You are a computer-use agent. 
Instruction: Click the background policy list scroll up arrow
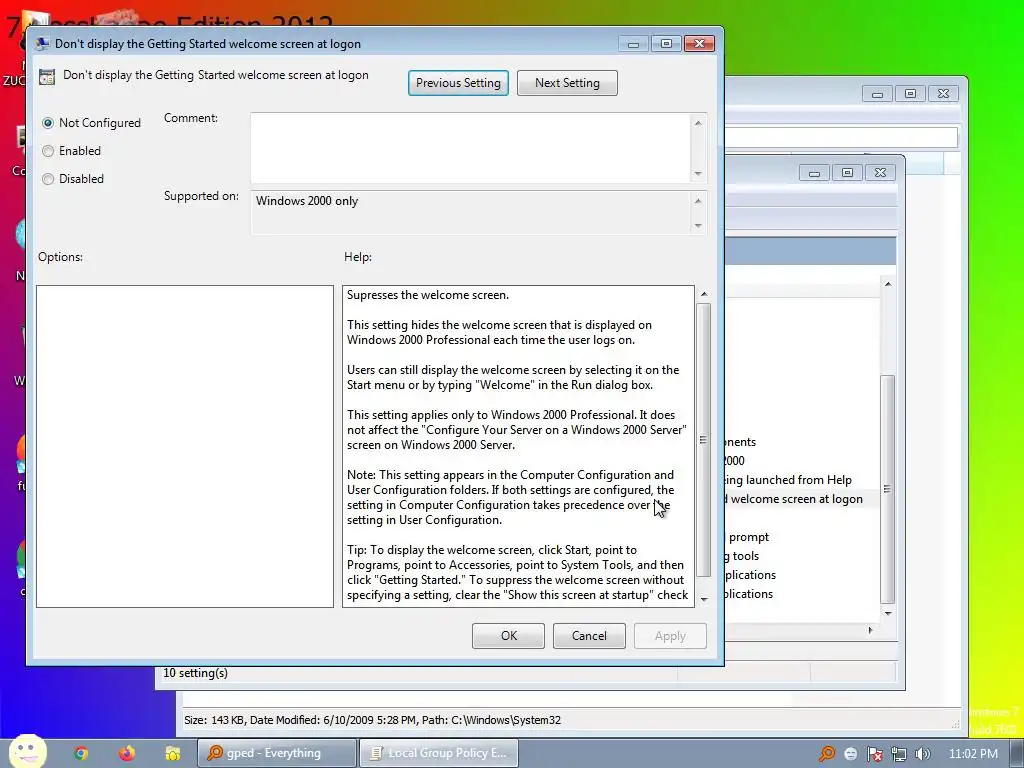[x=888, y=283]
